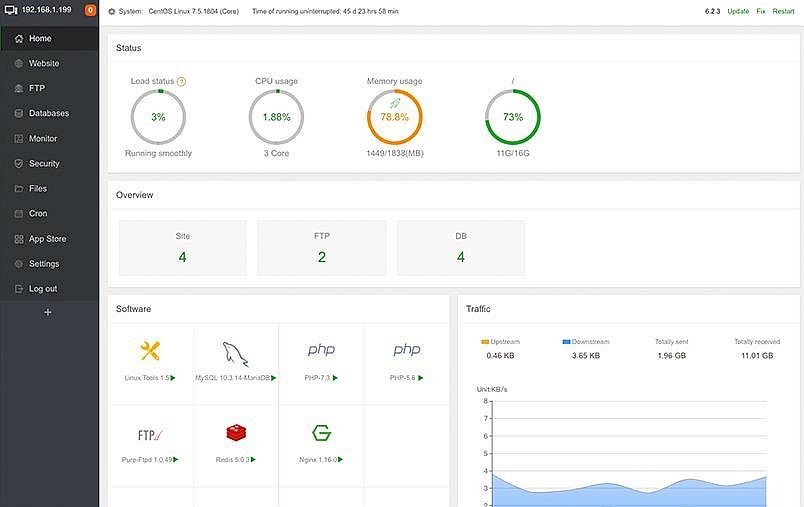Click the Totally sent 1.96 GB value
The width and height of the screenshot is (804, 507).
click(672, 355)
